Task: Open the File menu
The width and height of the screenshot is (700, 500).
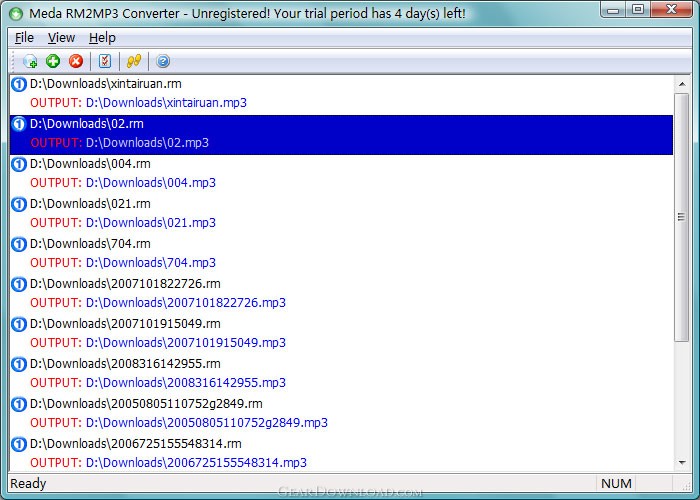Action: pyautogui.click(x=24, y=38)
